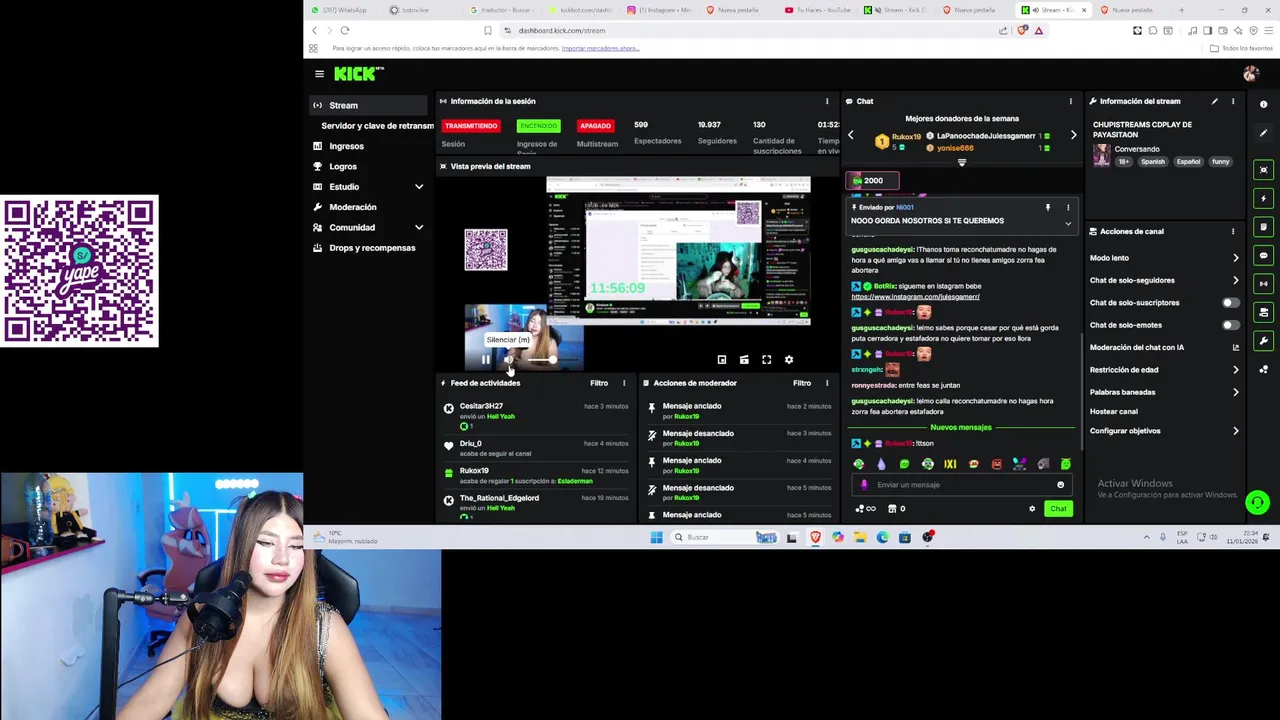
Task: Open activity feed options menu
Action: [x=624, y=383]
